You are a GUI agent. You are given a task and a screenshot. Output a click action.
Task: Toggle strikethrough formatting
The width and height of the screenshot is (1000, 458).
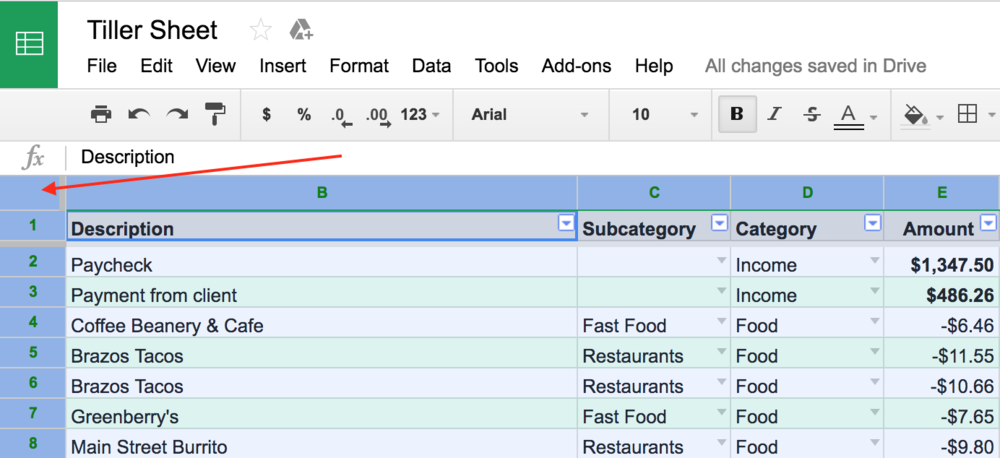(x=811, y=115)
